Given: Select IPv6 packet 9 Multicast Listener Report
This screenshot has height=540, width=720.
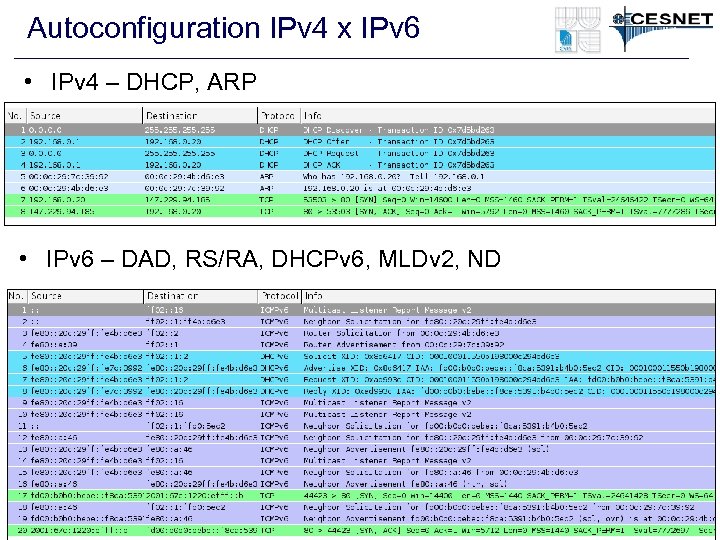Looking at the screenshot, I should click(x=361, y=403).
